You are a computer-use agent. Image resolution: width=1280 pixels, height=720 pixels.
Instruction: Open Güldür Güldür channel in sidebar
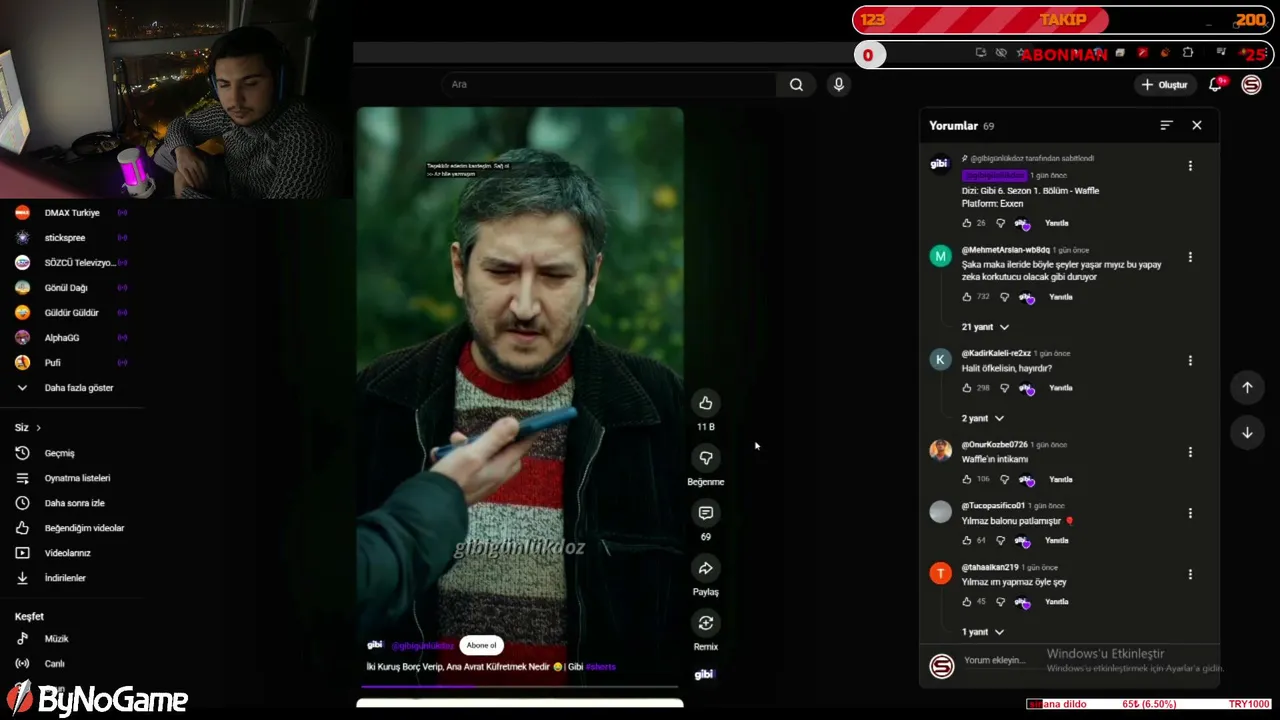pos(71,313)
